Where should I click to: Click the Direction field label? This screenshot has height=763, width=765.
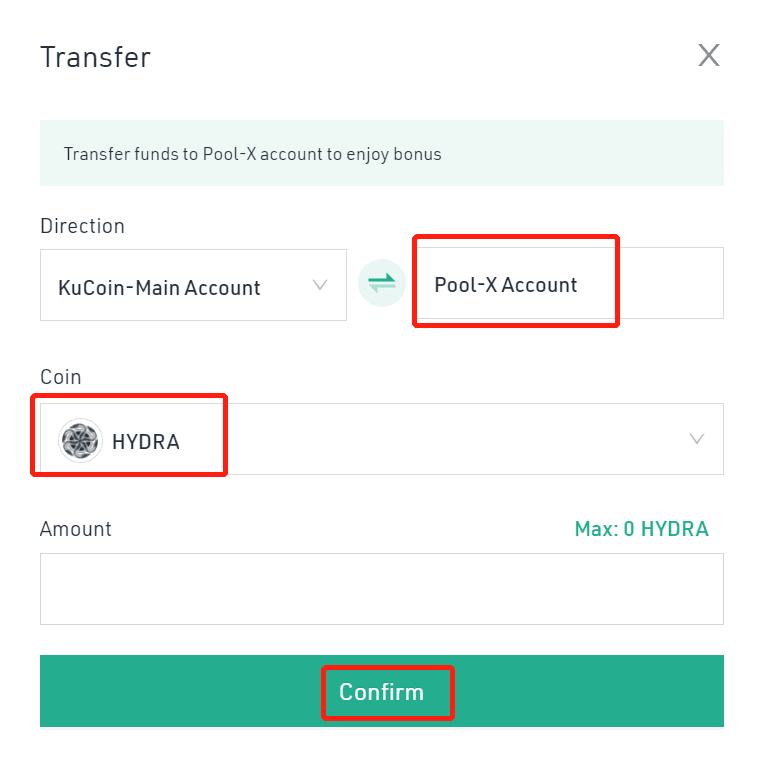click(82, 226)
